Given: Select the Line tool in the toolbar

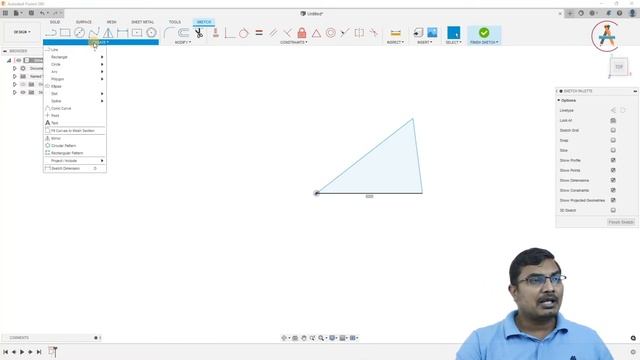Looking at the screenshot, I should pyautogui.click(x=51, y=33).
